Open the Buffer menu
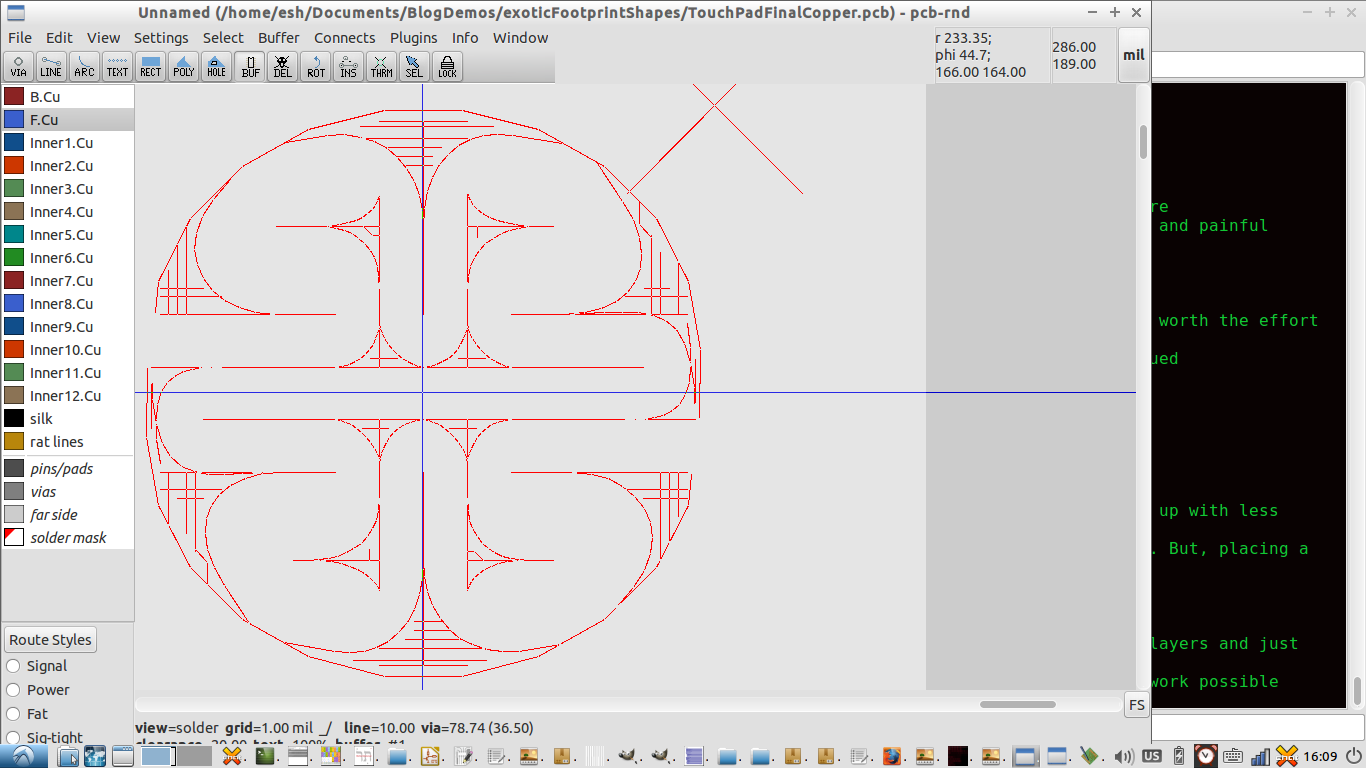This screenshot has width=1366, height=768. [x=279, y=38]
